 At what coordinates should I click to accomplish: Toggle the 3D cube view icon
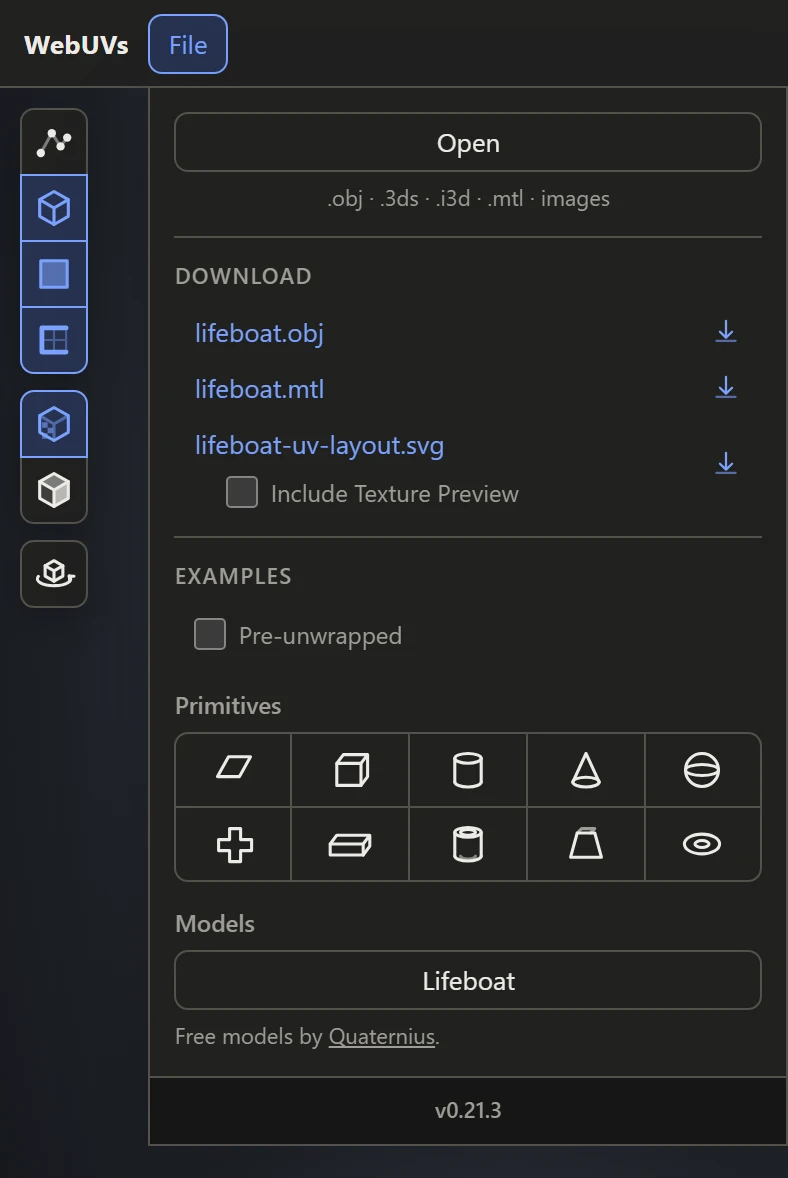[54, 208]
